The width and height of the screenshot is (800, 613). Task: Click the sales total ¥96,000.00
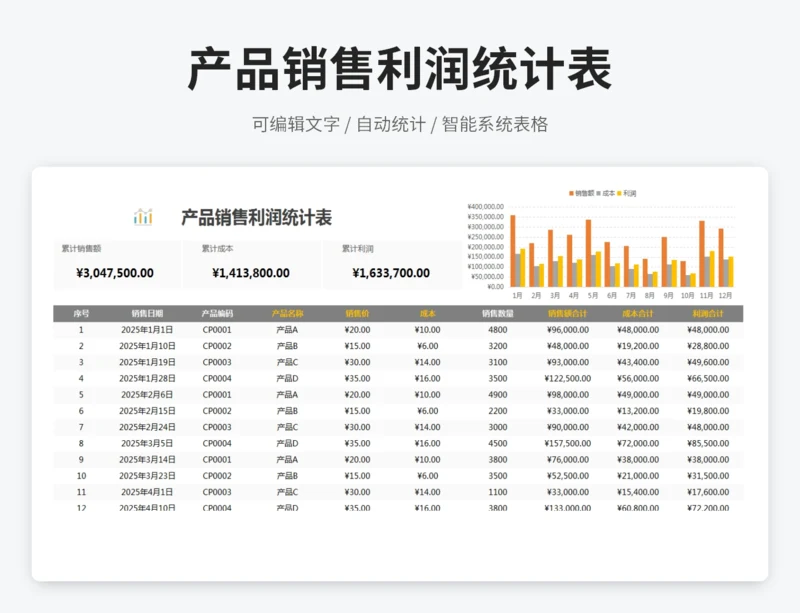(x=568, y=330)
